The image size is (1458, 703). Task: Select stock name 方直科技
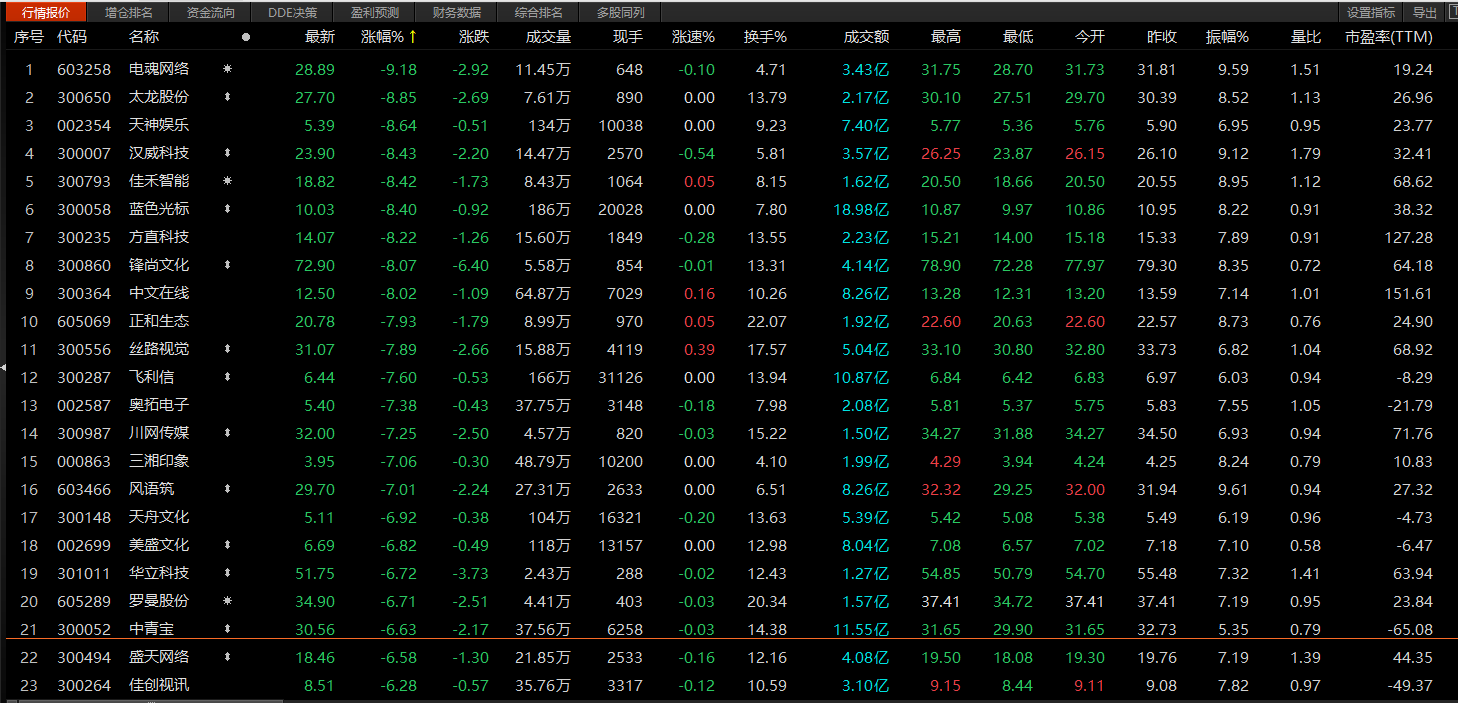[159, 238]
